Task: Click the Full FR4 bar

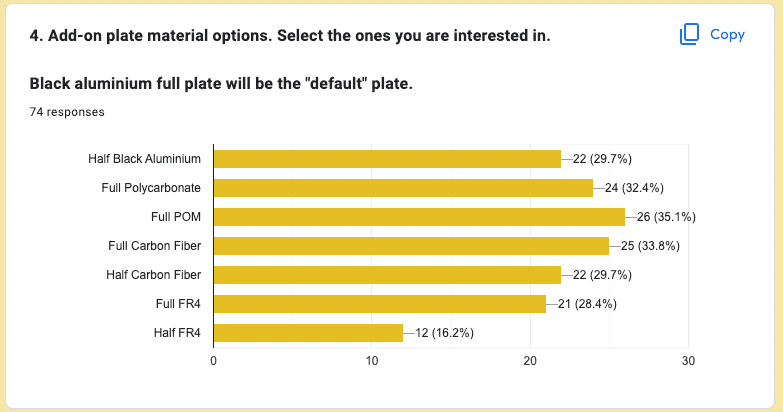Action: click(379, 303)
